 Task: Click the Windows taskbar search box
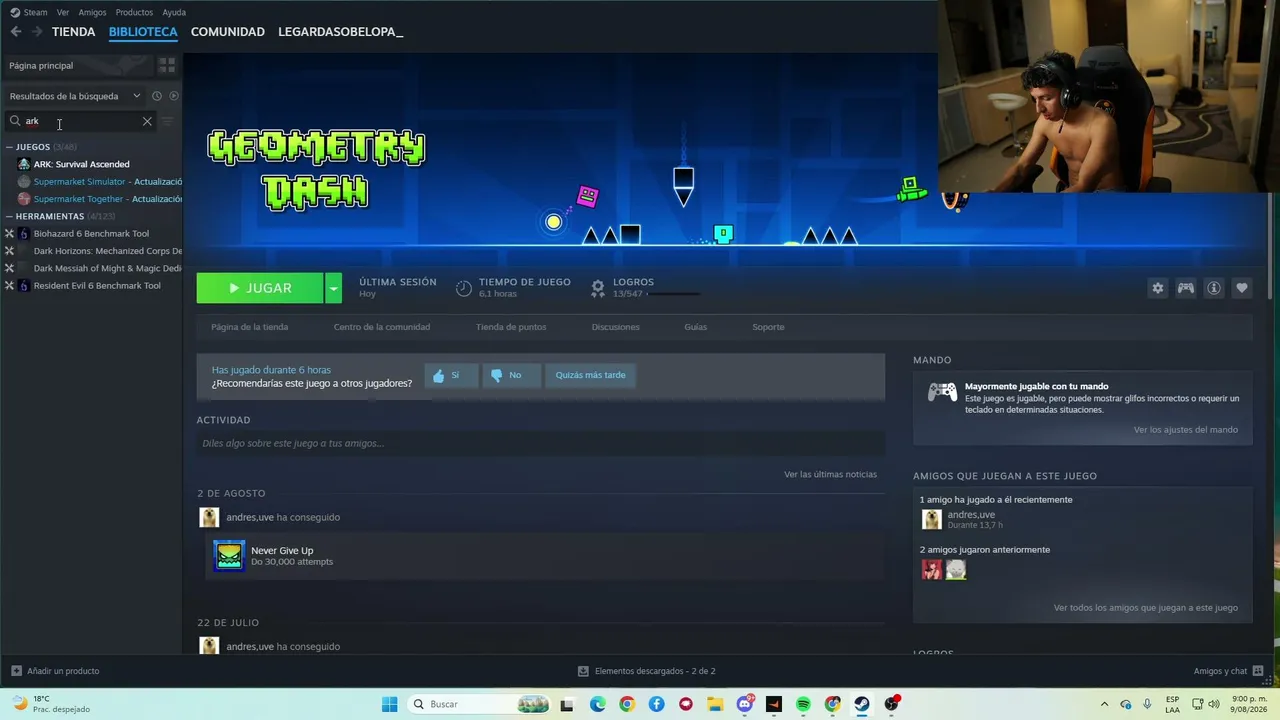[x=478, y=704]
